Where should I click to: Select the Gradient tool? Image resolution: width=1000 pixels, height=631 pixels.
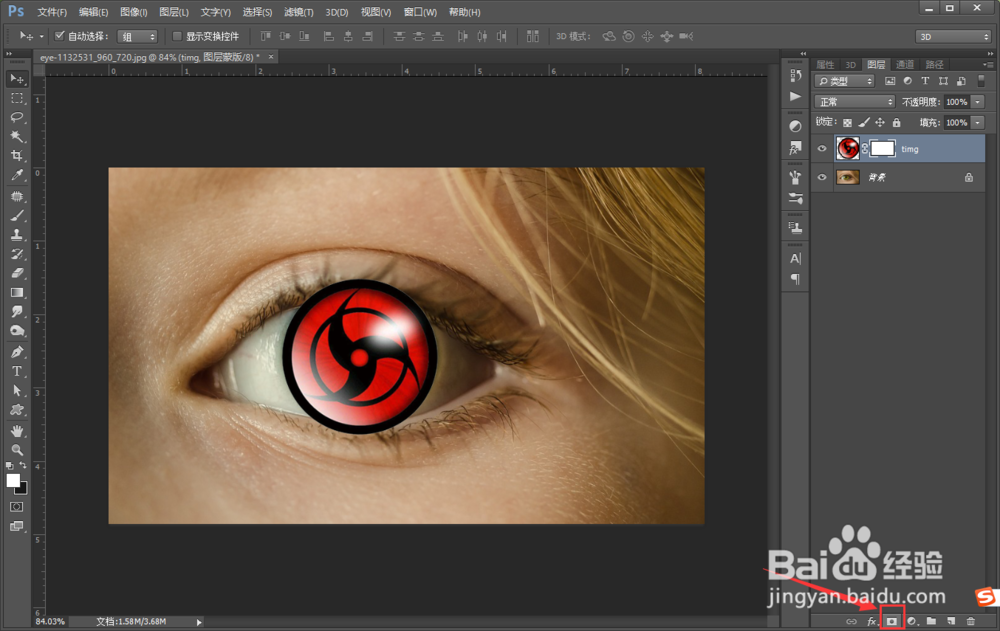pyautogui.click(x=17, y=293)
